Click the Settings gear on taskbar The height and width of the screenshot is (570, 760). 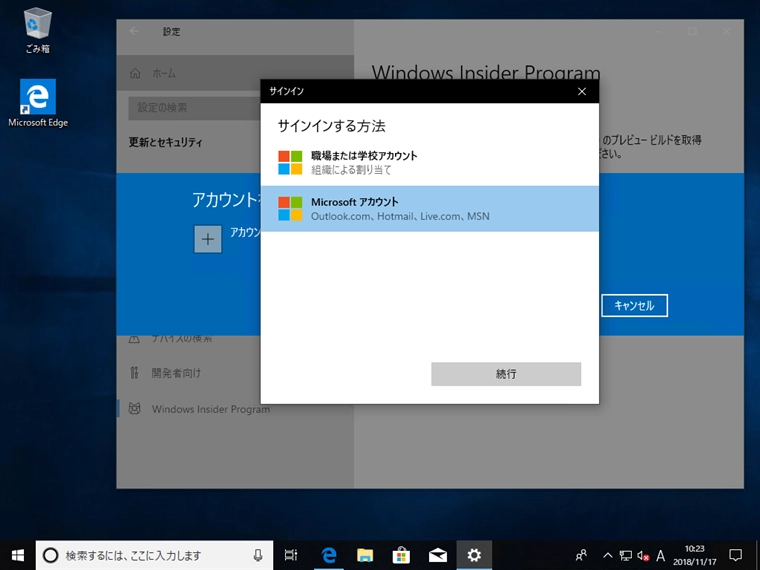click(474, 555)
